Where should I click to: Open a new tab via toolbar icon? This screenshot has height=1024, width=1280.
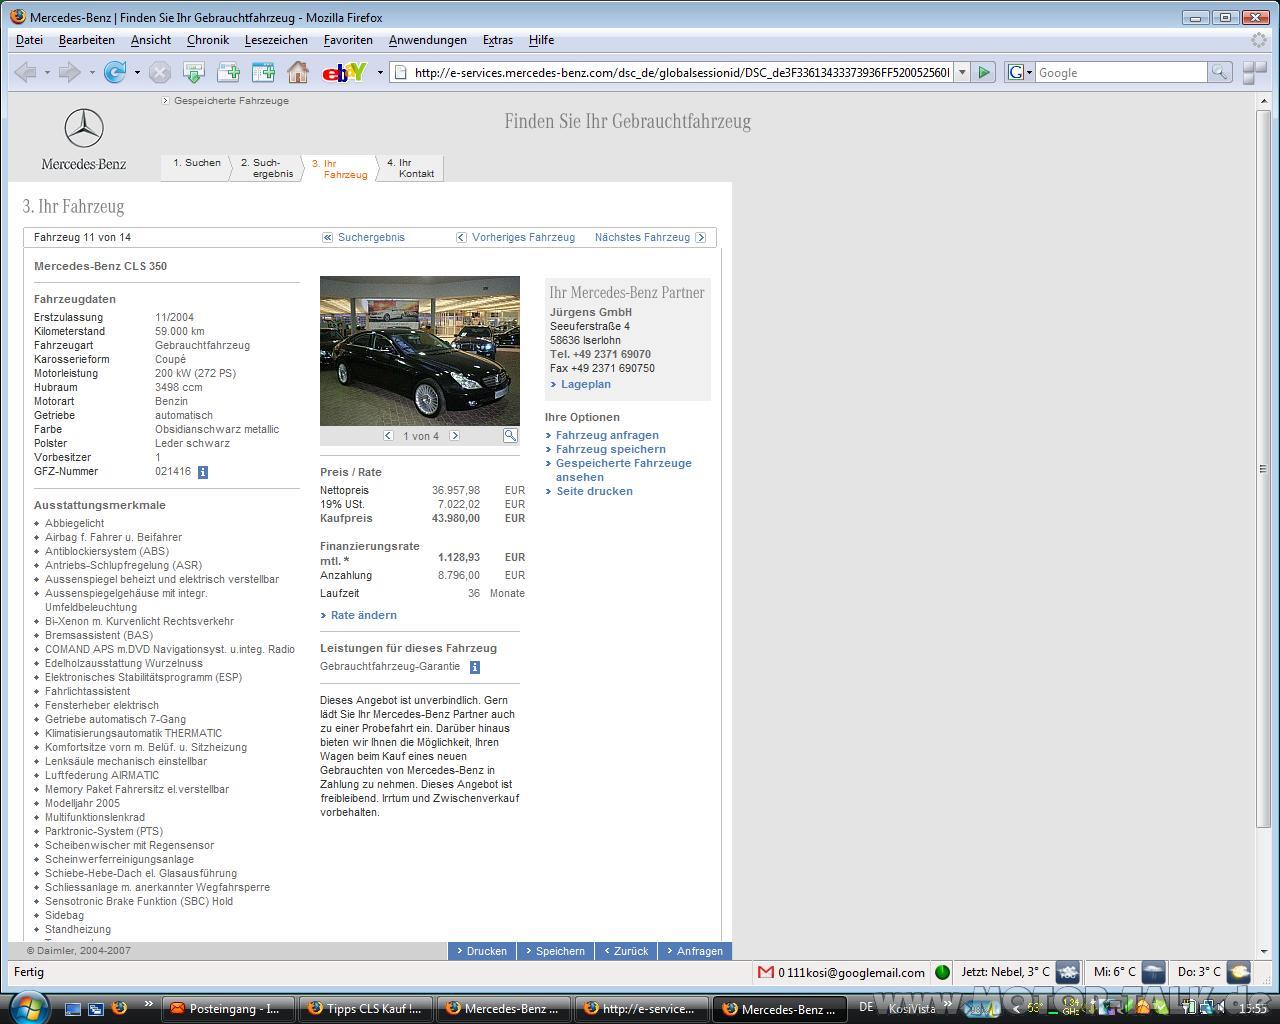click(x=229, y=72)
